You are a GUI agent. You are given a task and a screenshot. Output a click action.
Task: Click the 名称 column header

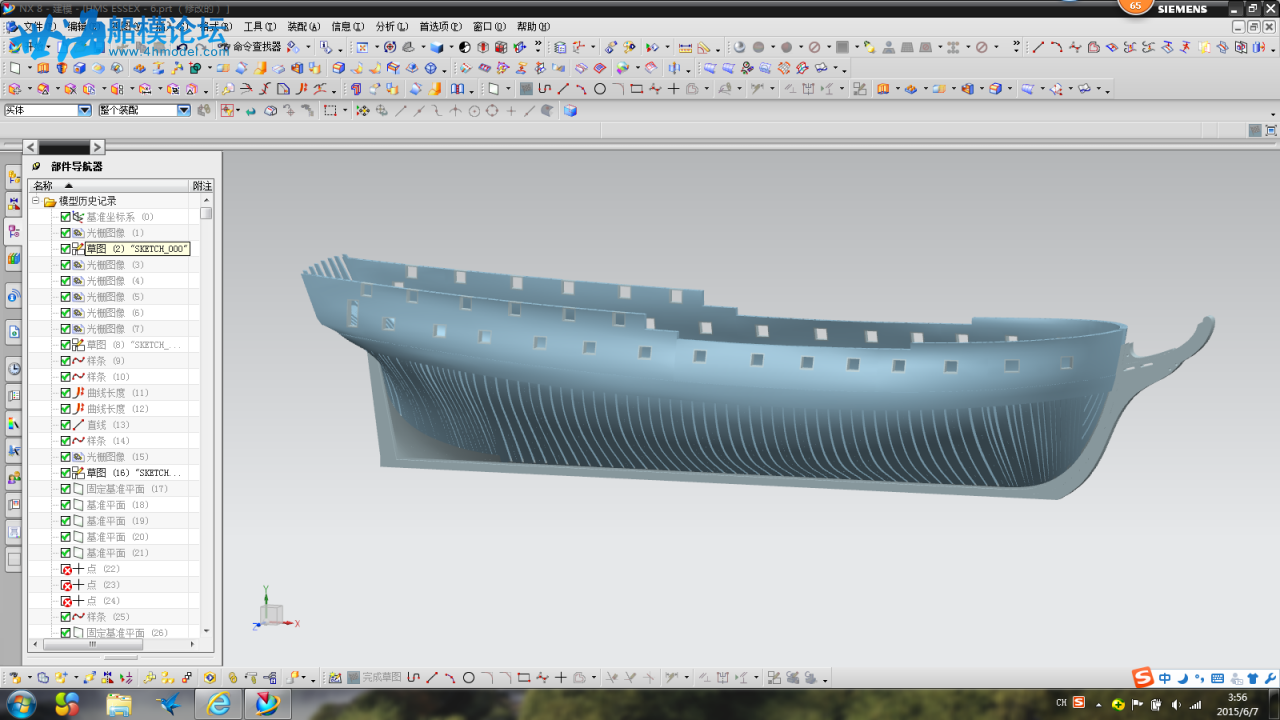pos(108,186)
